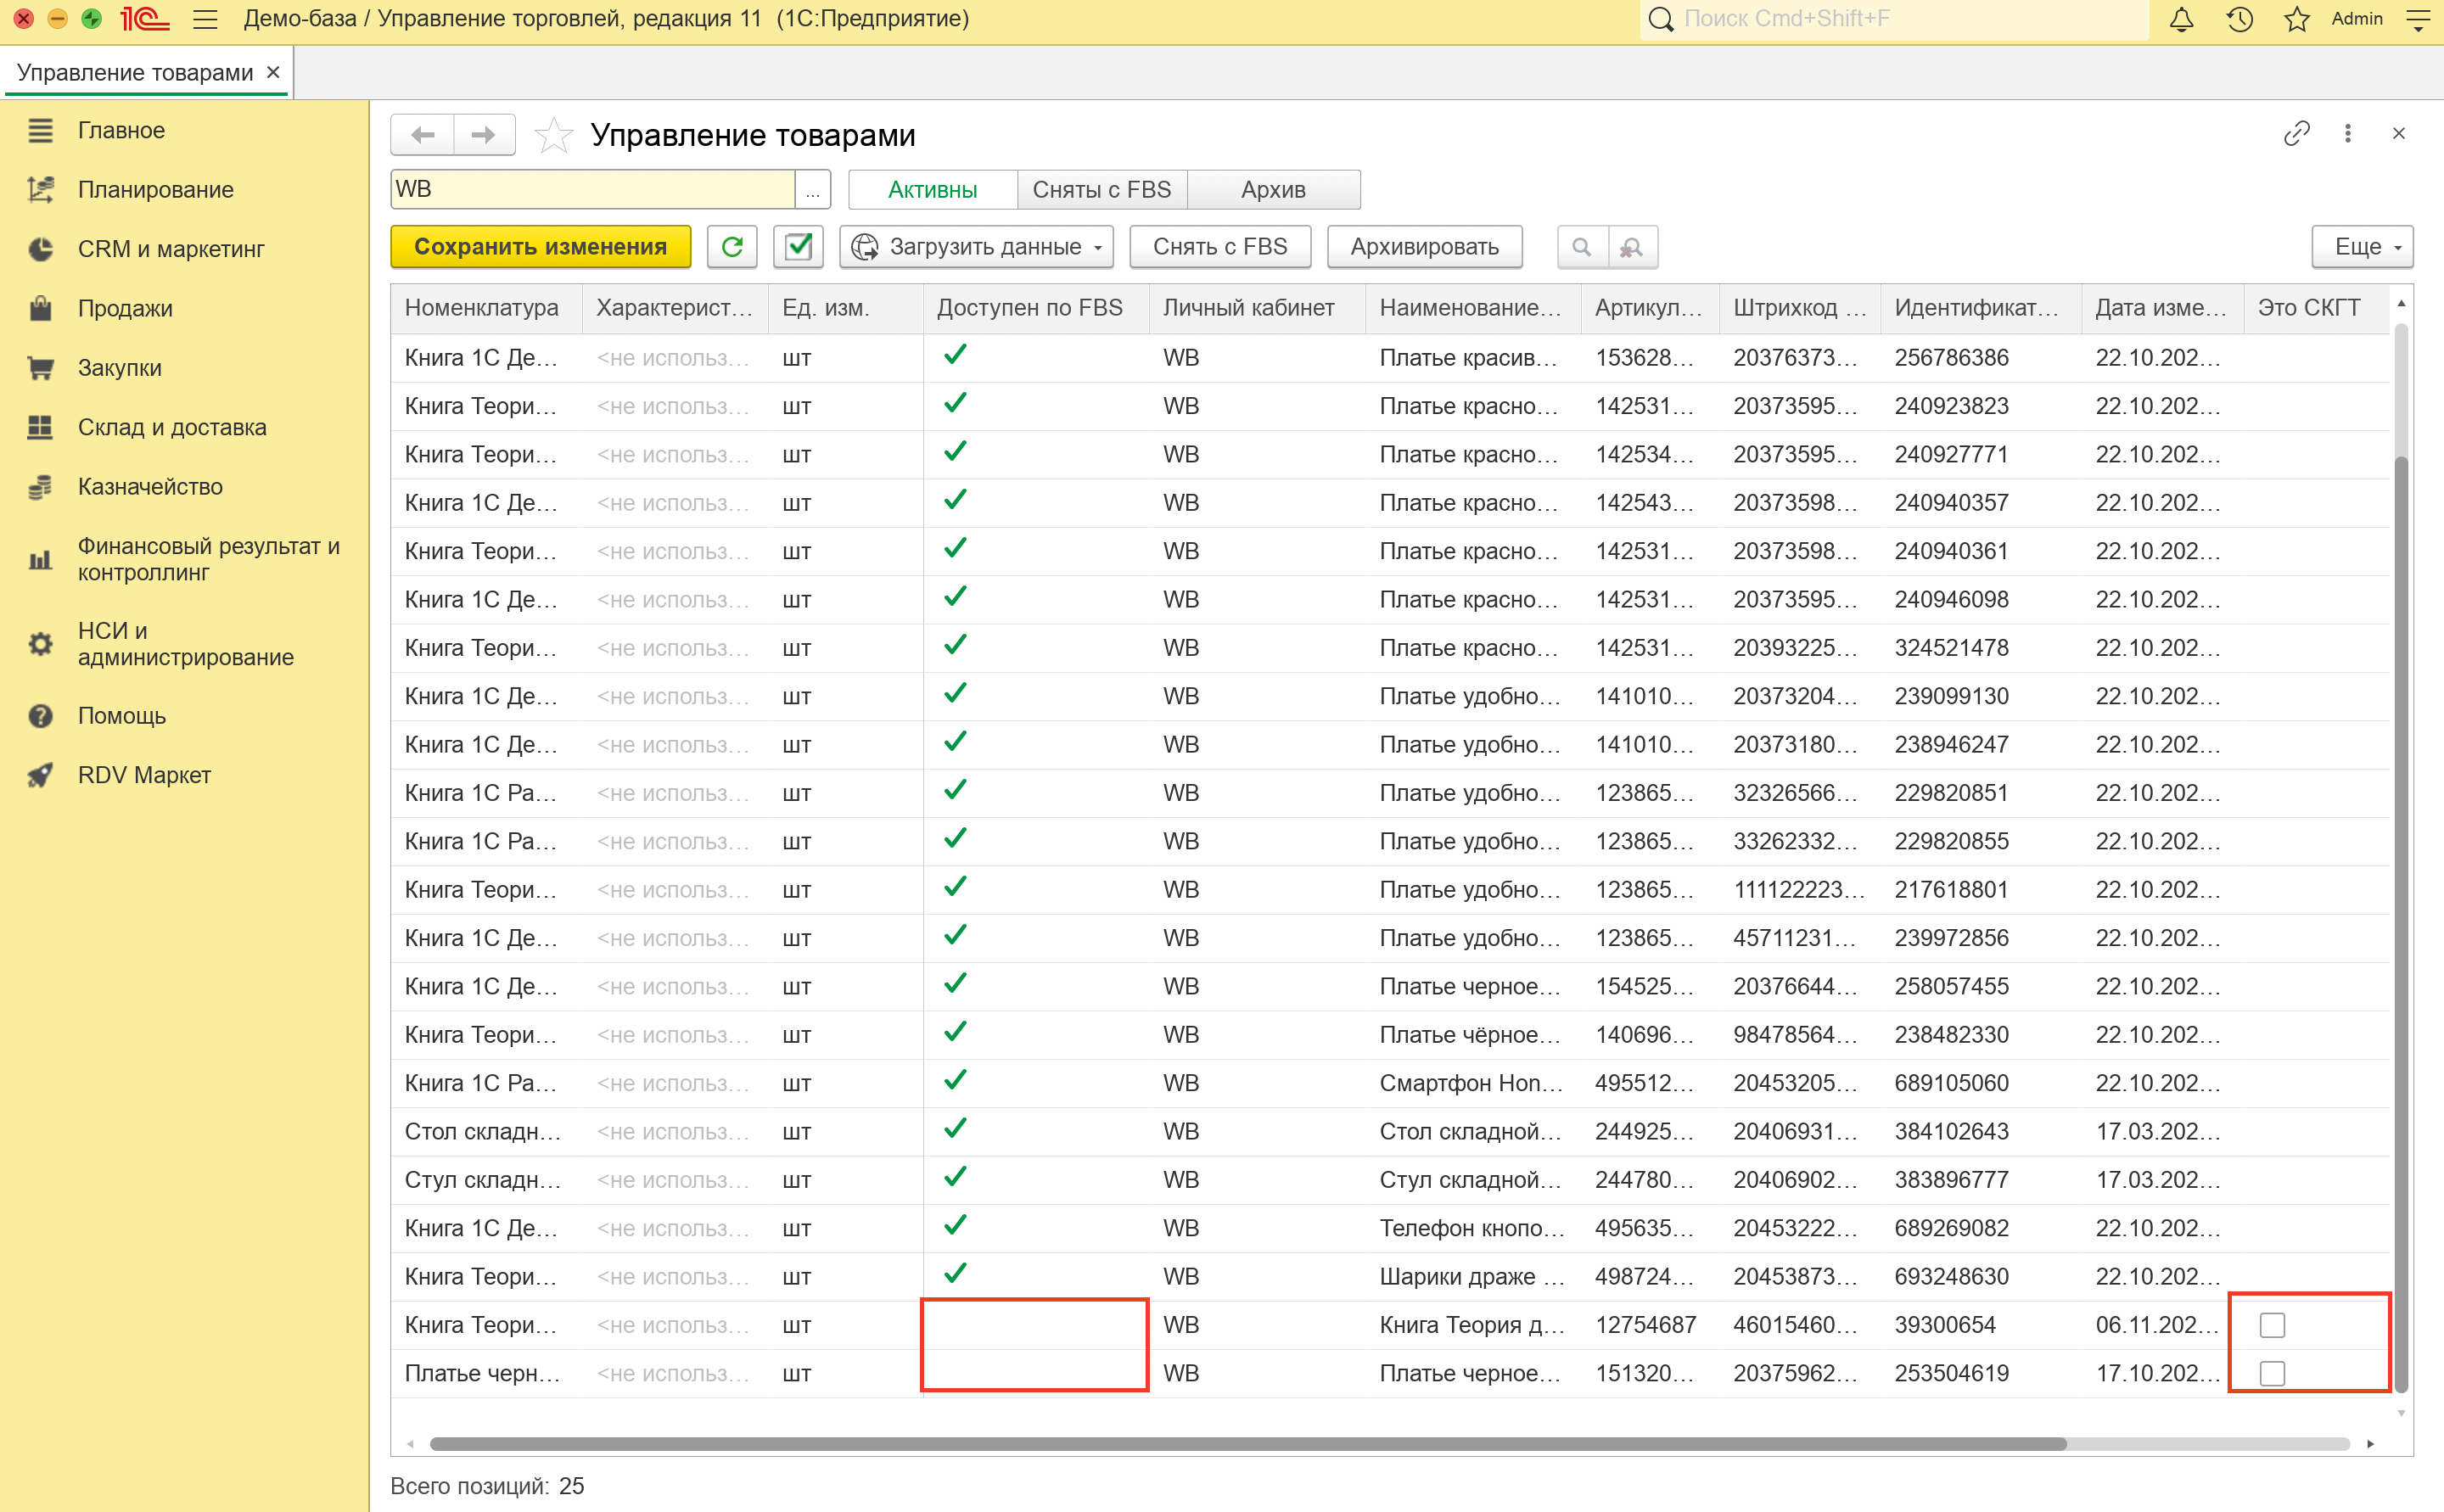Expand the Загрузить данные dropdown

pos(977,247)
